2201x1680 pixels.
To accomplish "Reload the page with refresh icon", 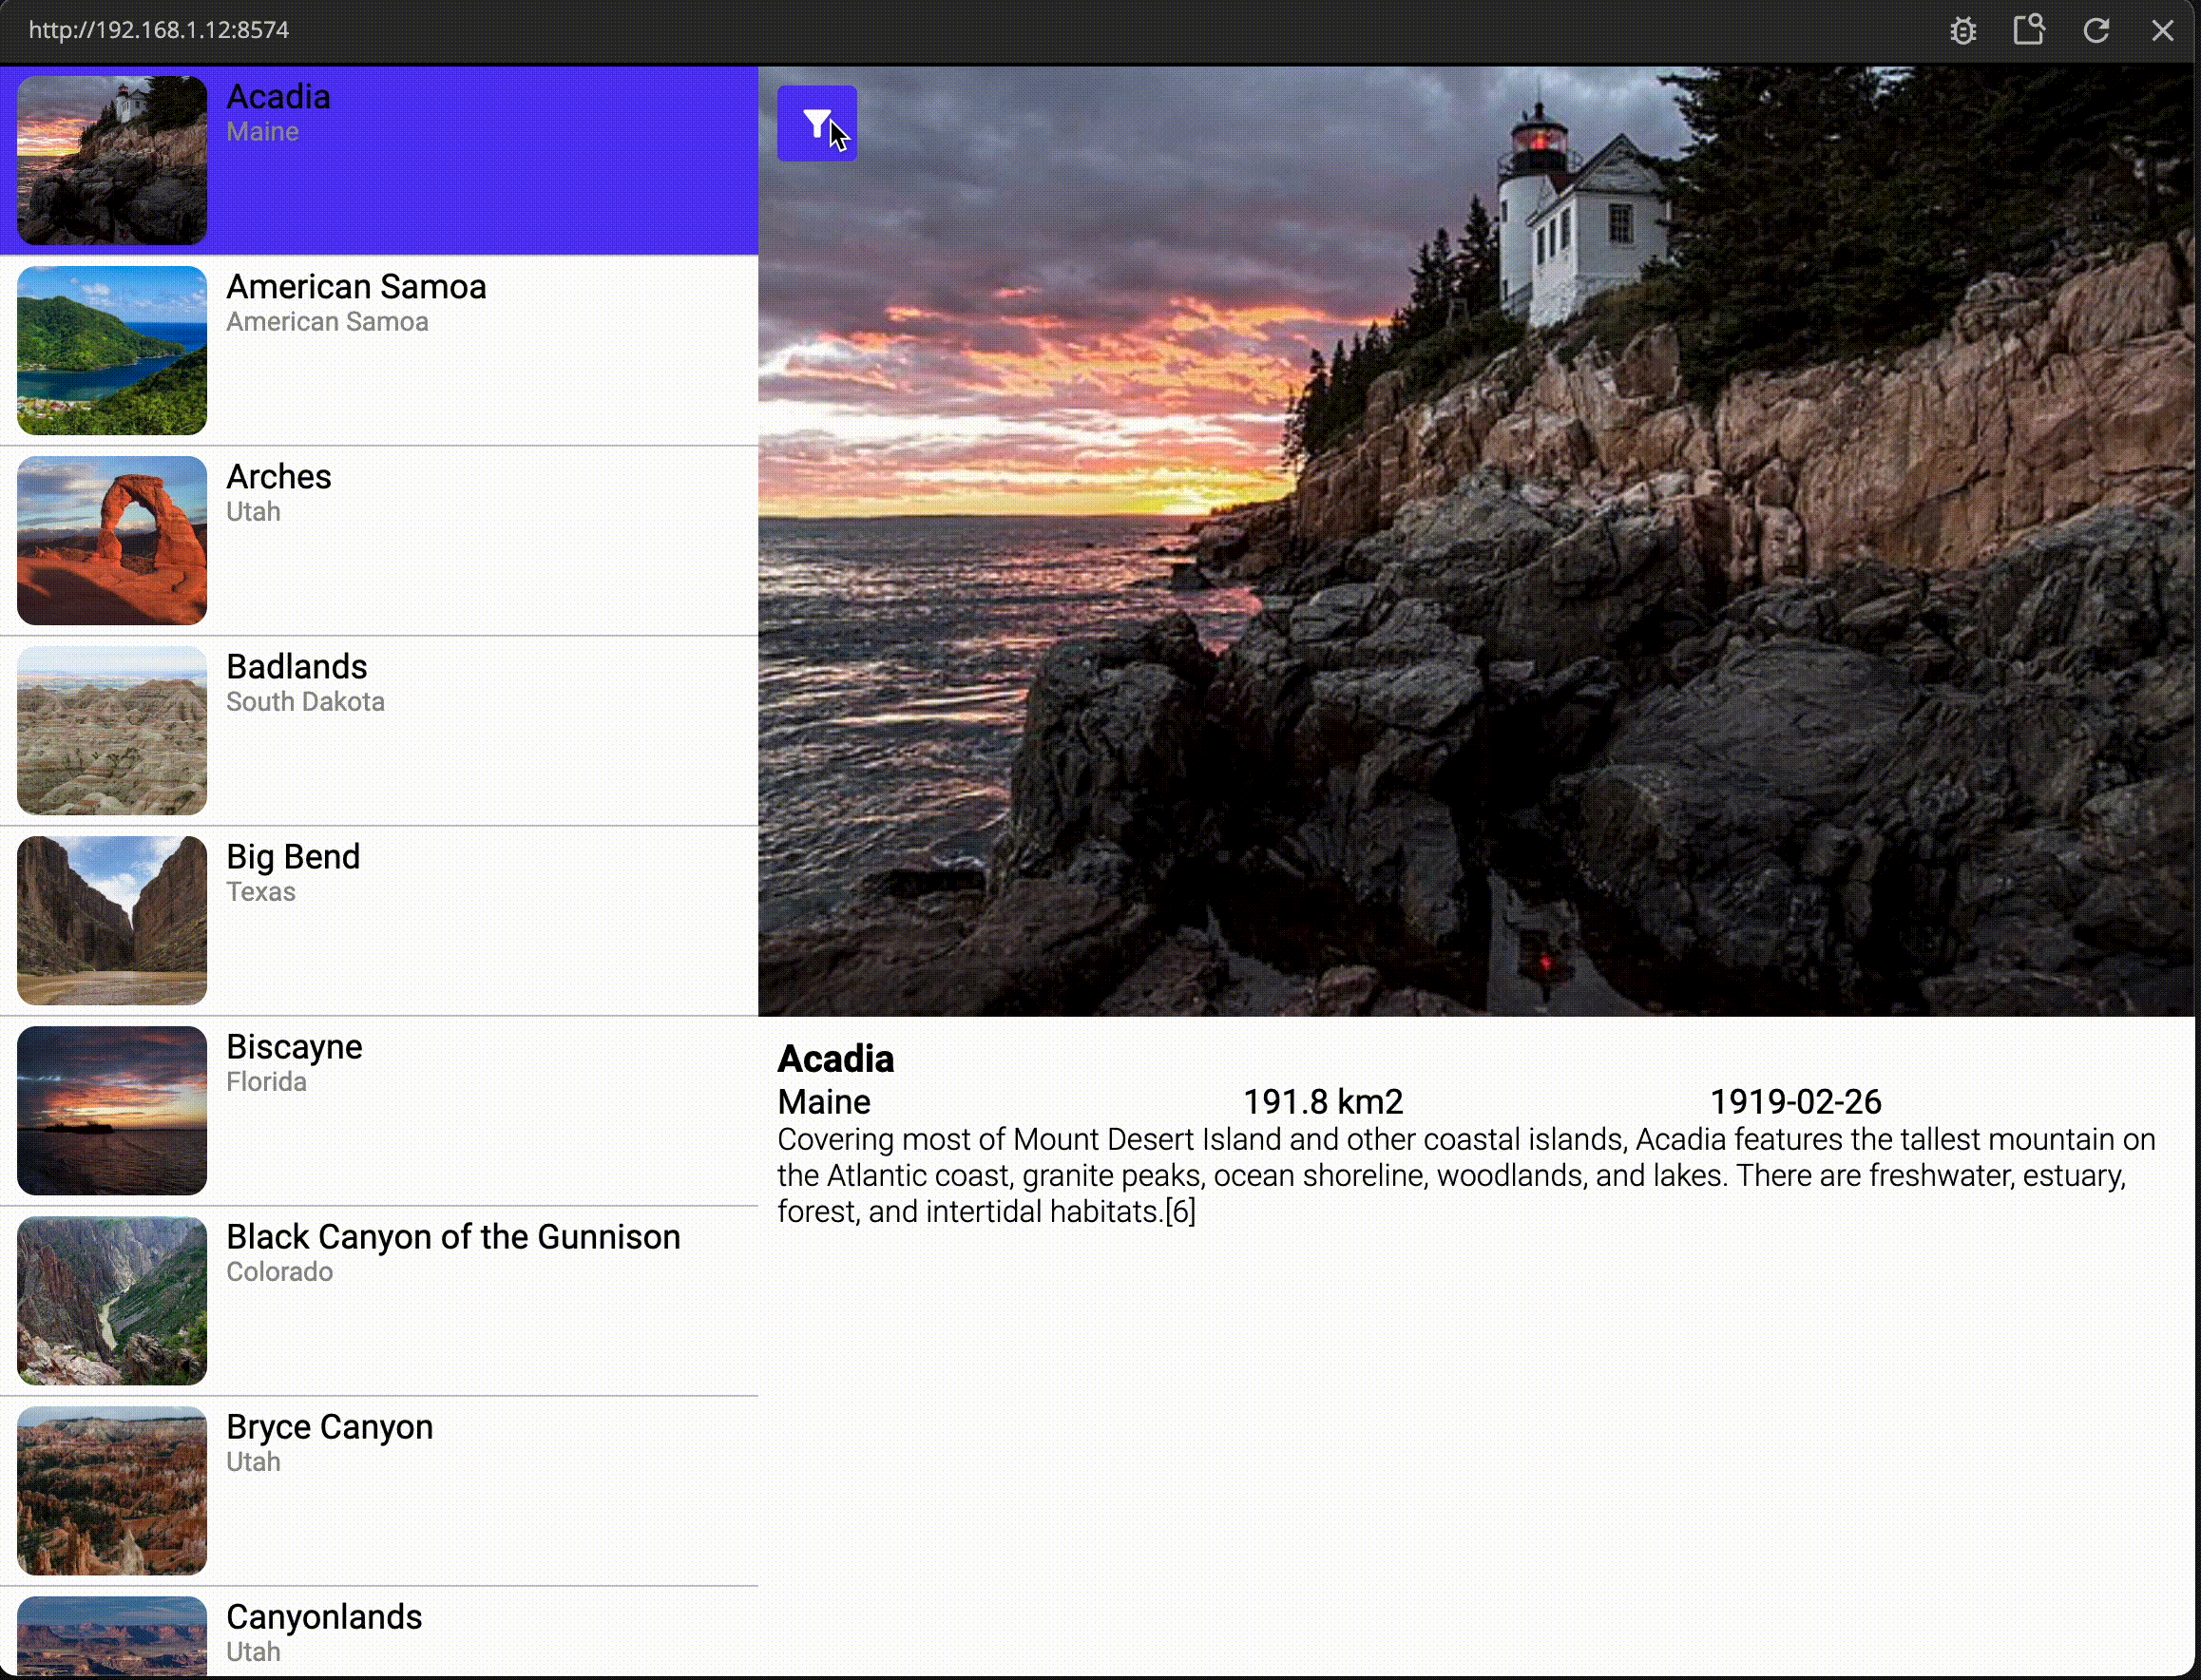I will pyautogui.click(x=2096, y=30).
